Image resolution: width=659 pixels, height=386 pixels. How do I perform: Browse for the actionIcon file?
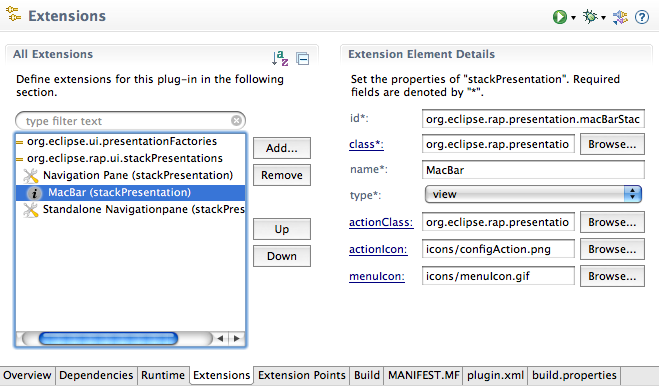coord(612,249)
